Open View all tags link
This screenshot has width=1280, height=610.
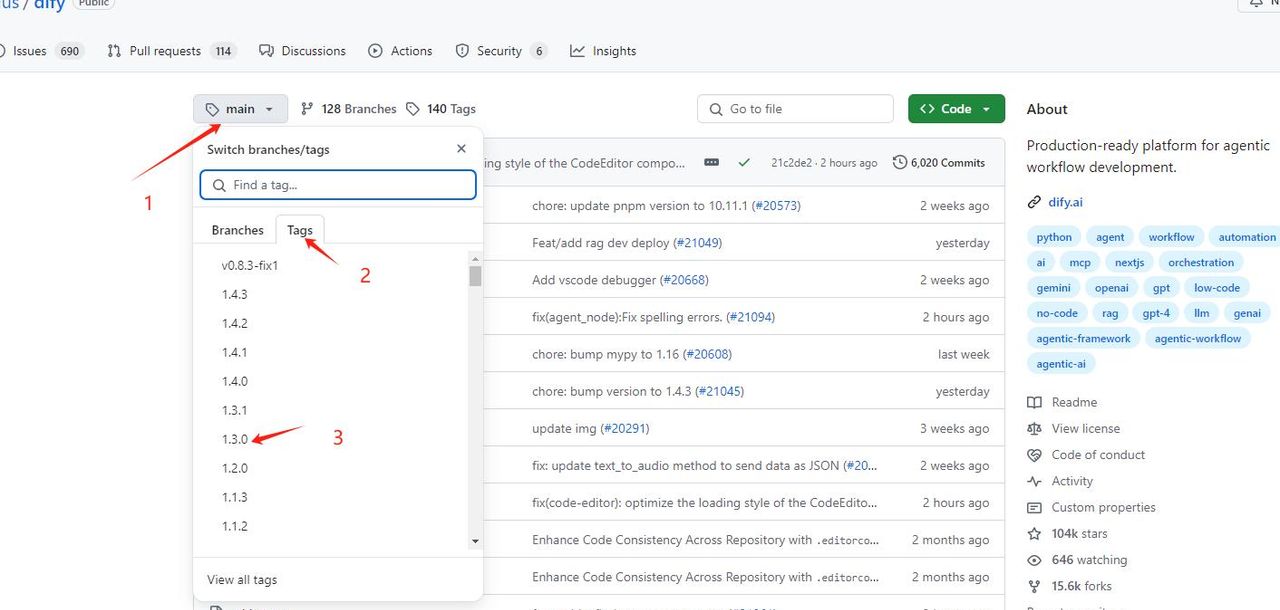point(242,580)
